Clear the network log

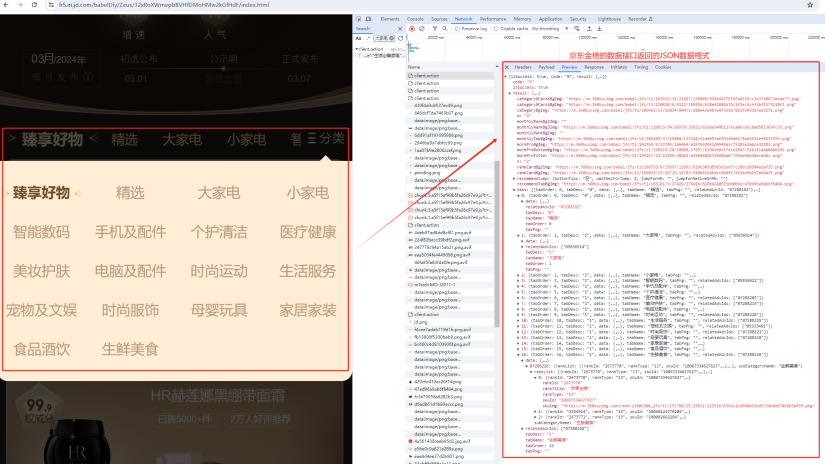click(x=421, y=29)
